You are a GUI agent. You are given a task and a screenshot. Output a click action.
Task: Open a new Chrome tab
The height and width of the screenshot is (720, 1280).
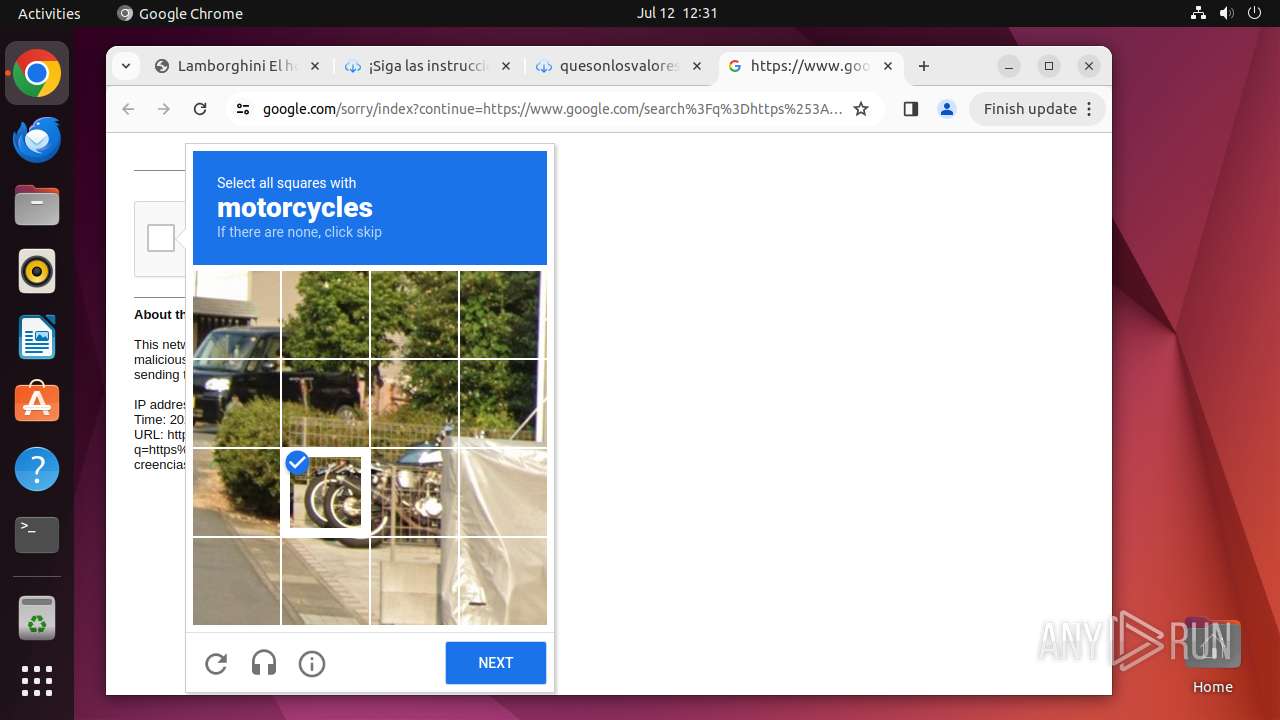pos(924,66)
